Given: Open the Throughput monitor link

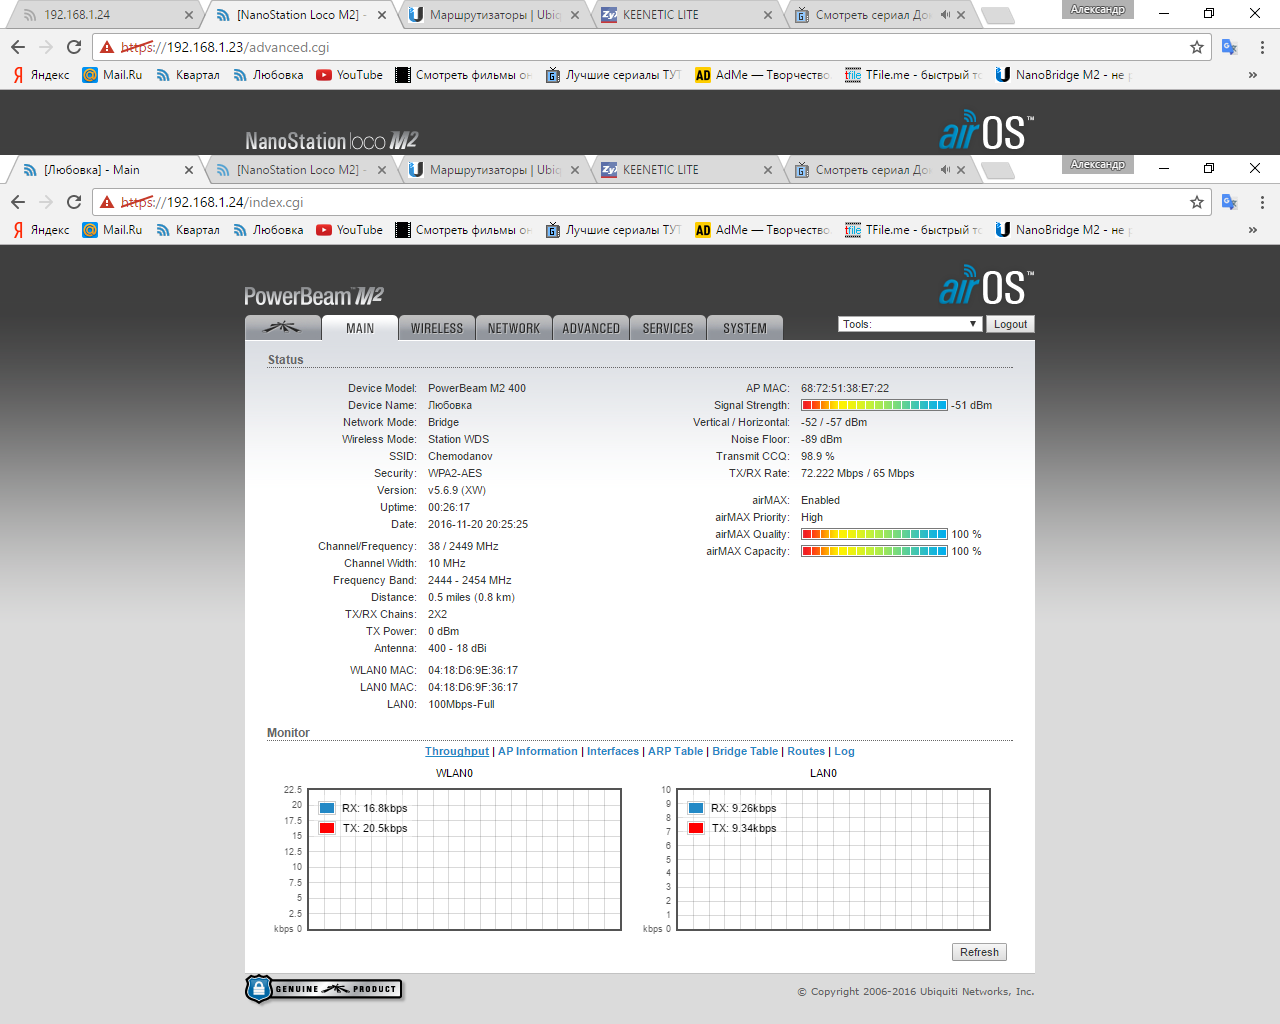Looking at the screenshot, I should [457, 751].
